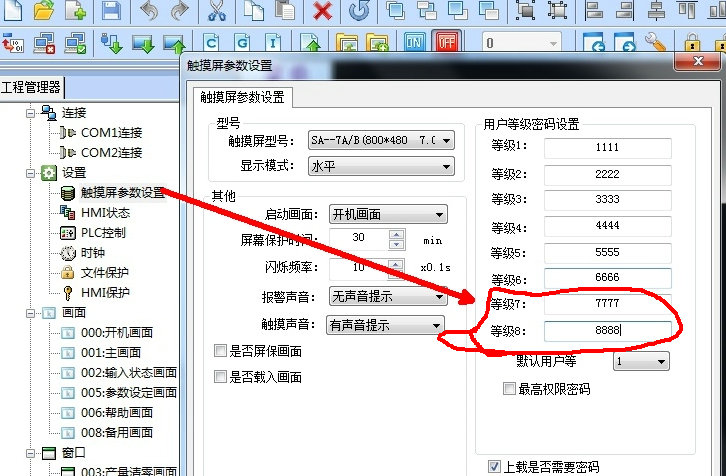Open the 启动画面 dropdown
Screen dimensions: 726x476
[439, 214]
